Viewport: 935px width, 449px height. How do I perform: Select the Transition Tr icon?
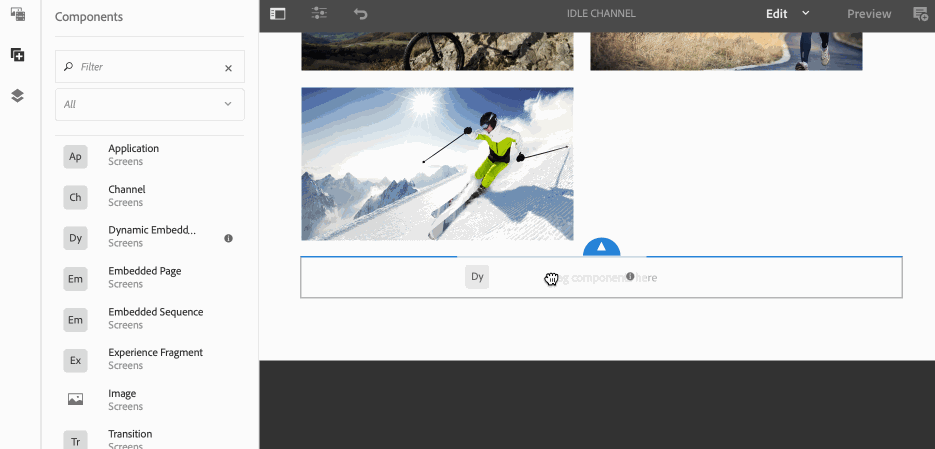coord(75,441)
